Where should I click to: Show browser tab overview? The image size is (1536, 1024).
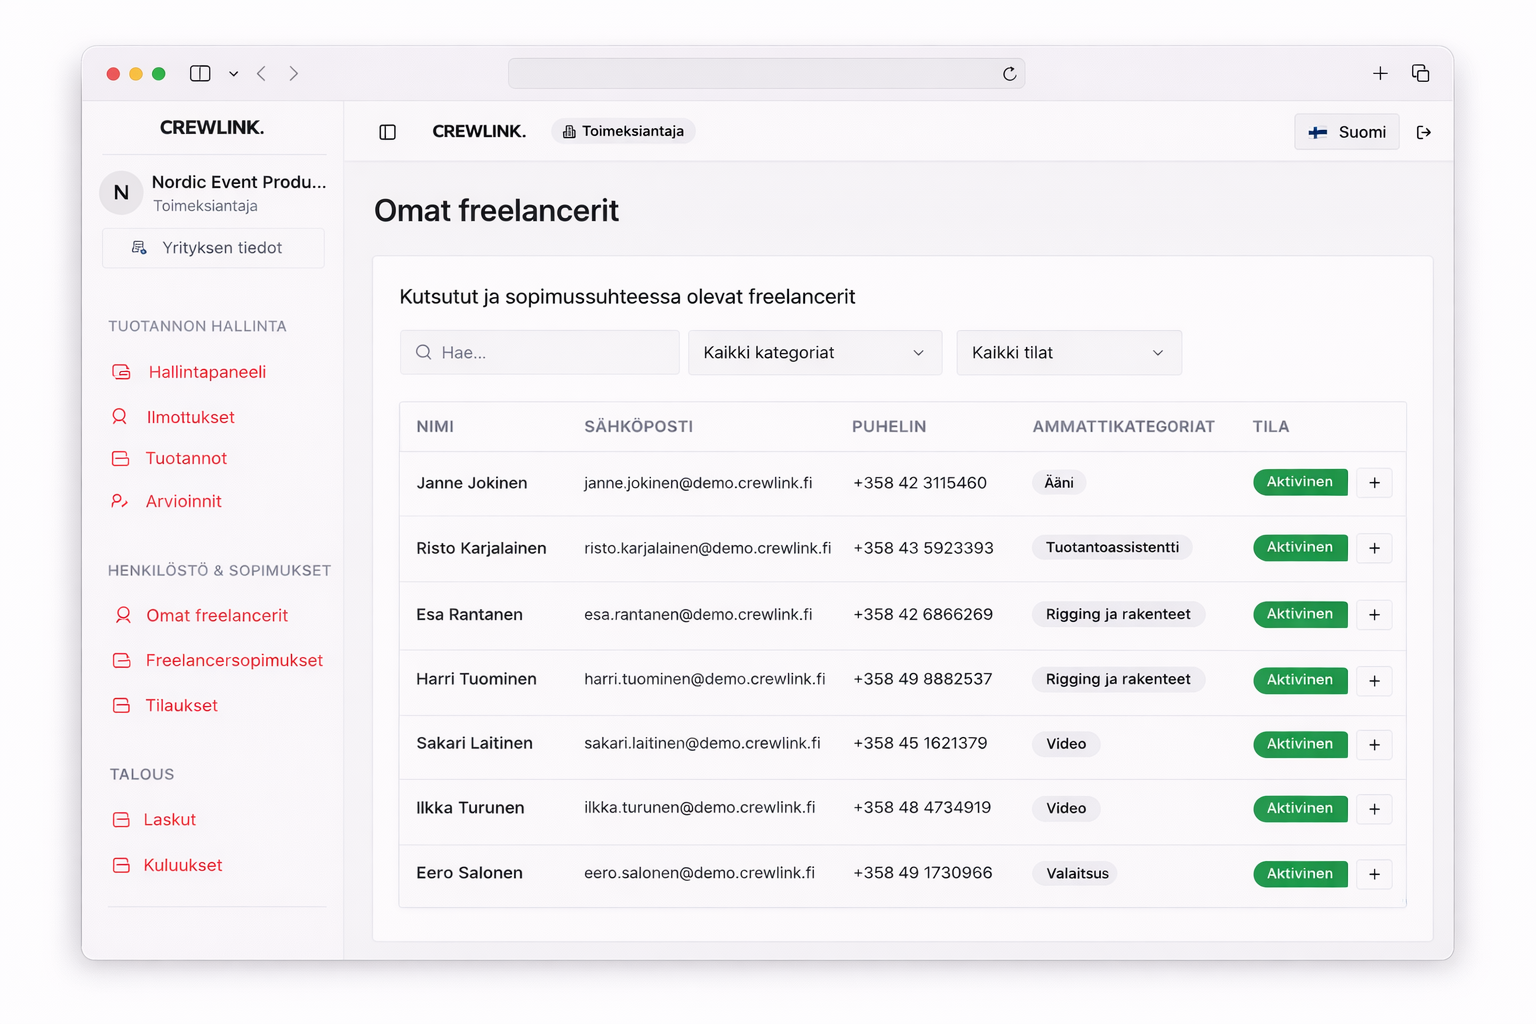click(1420, 73)
